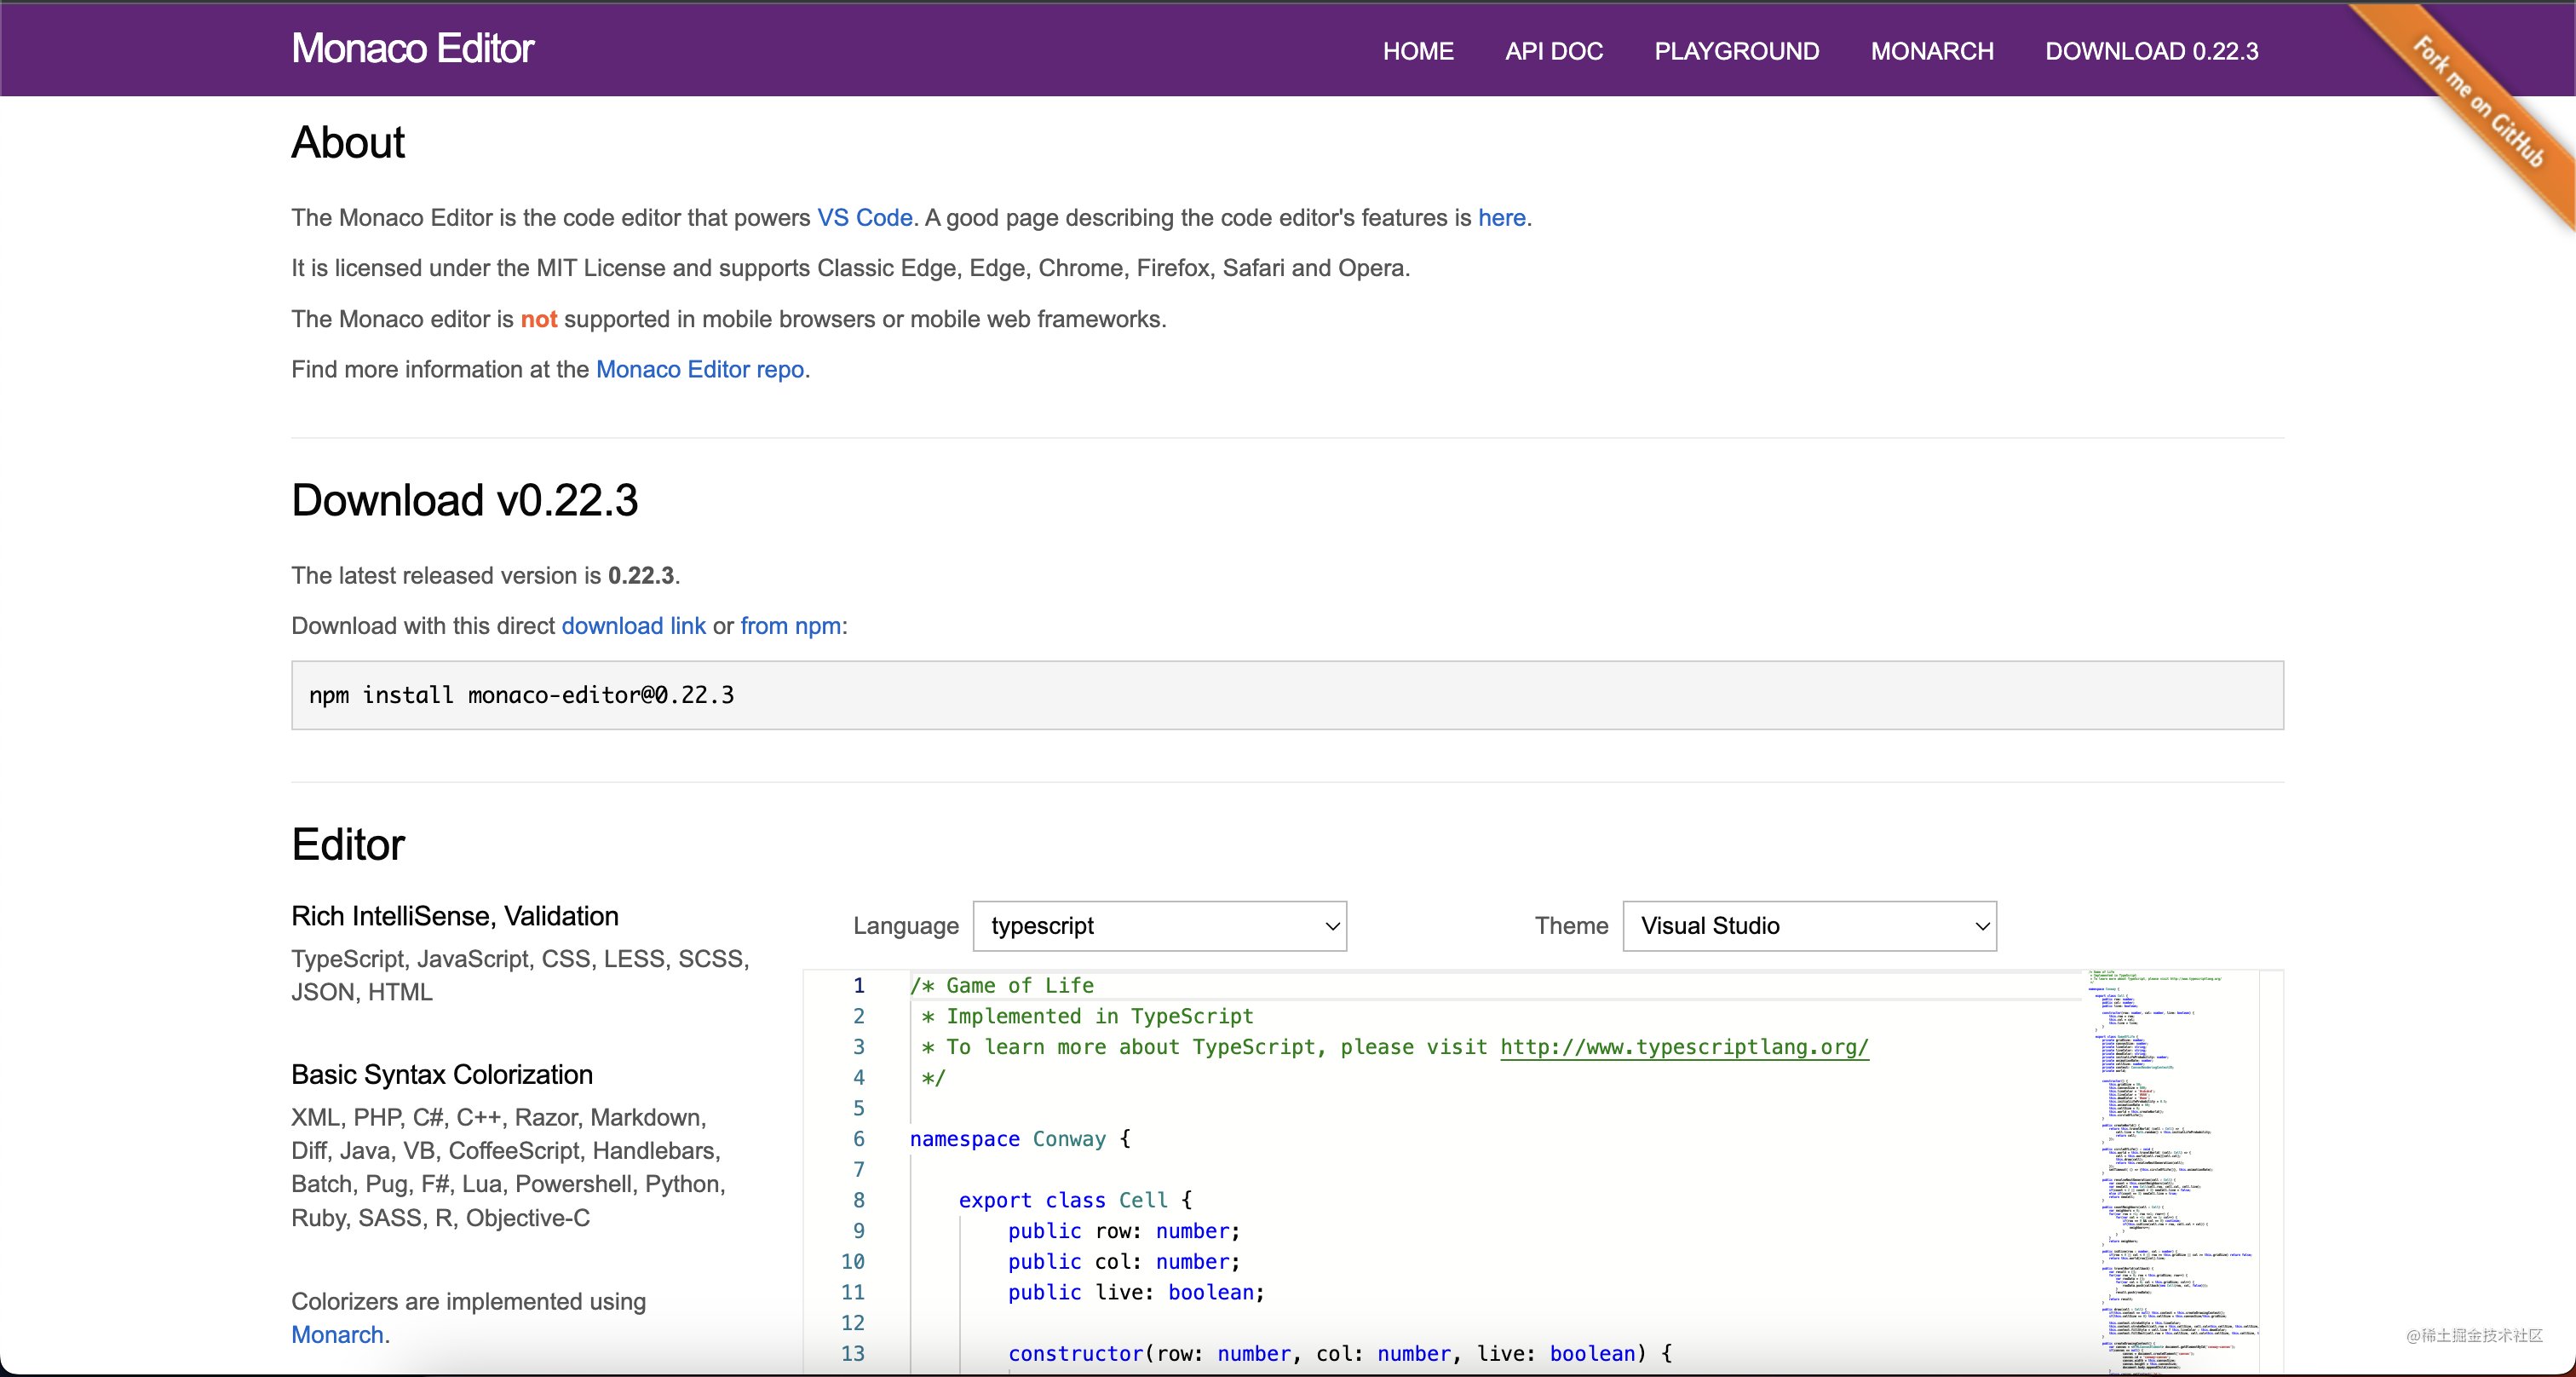Follow the Monarch colorizer link
This screenshot has height=1377, width=2576.
click(337, 1335)
